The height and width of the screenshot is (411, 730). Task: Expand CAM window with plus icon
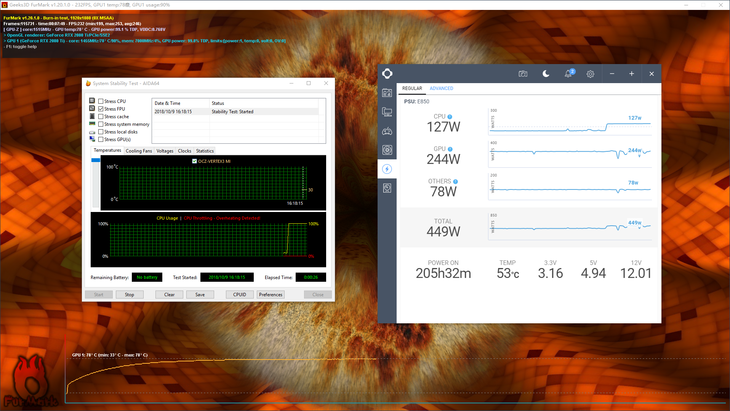click(631, 74)
